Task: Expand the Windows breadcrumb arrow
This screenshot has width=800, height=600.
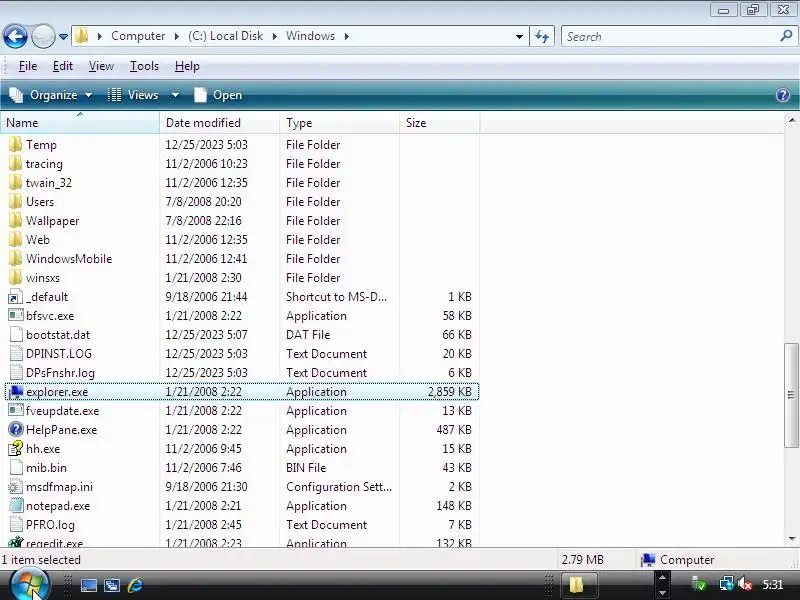Action: click(346, 36)
